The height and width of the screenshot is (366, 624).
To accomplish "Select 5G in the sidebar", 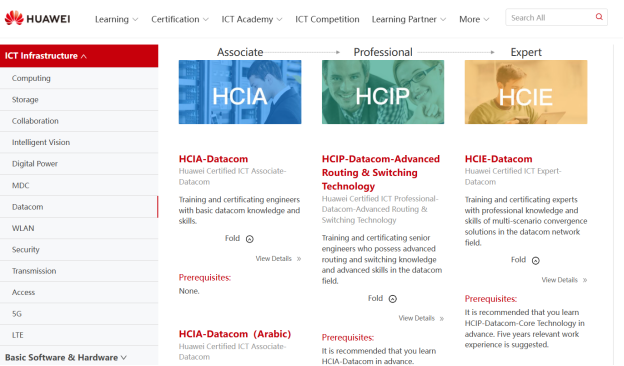I will (79, 314).
